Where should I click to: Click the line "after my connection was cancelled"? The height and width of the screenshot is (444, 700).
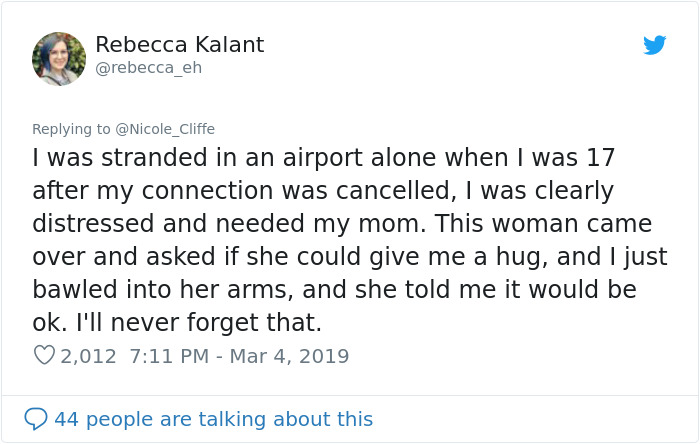click(x=323, y=190)
